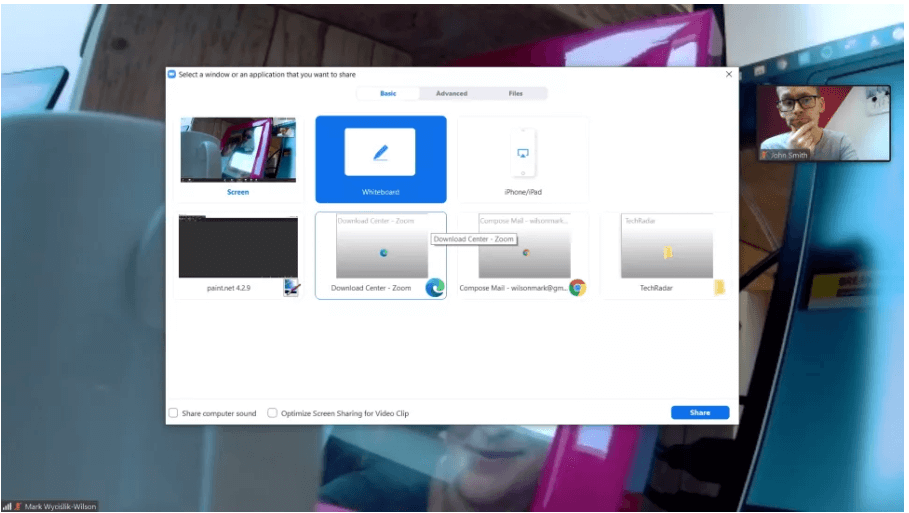Switch to the Advanced tab
The height and width of the screenshot is (513, 909).
point(452,93)
